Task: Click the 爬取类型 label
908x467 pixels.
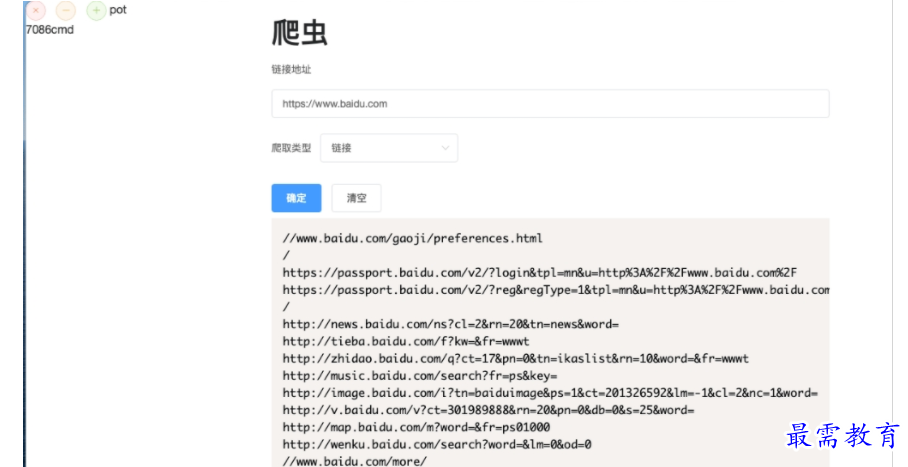Action: click(291, 148)
